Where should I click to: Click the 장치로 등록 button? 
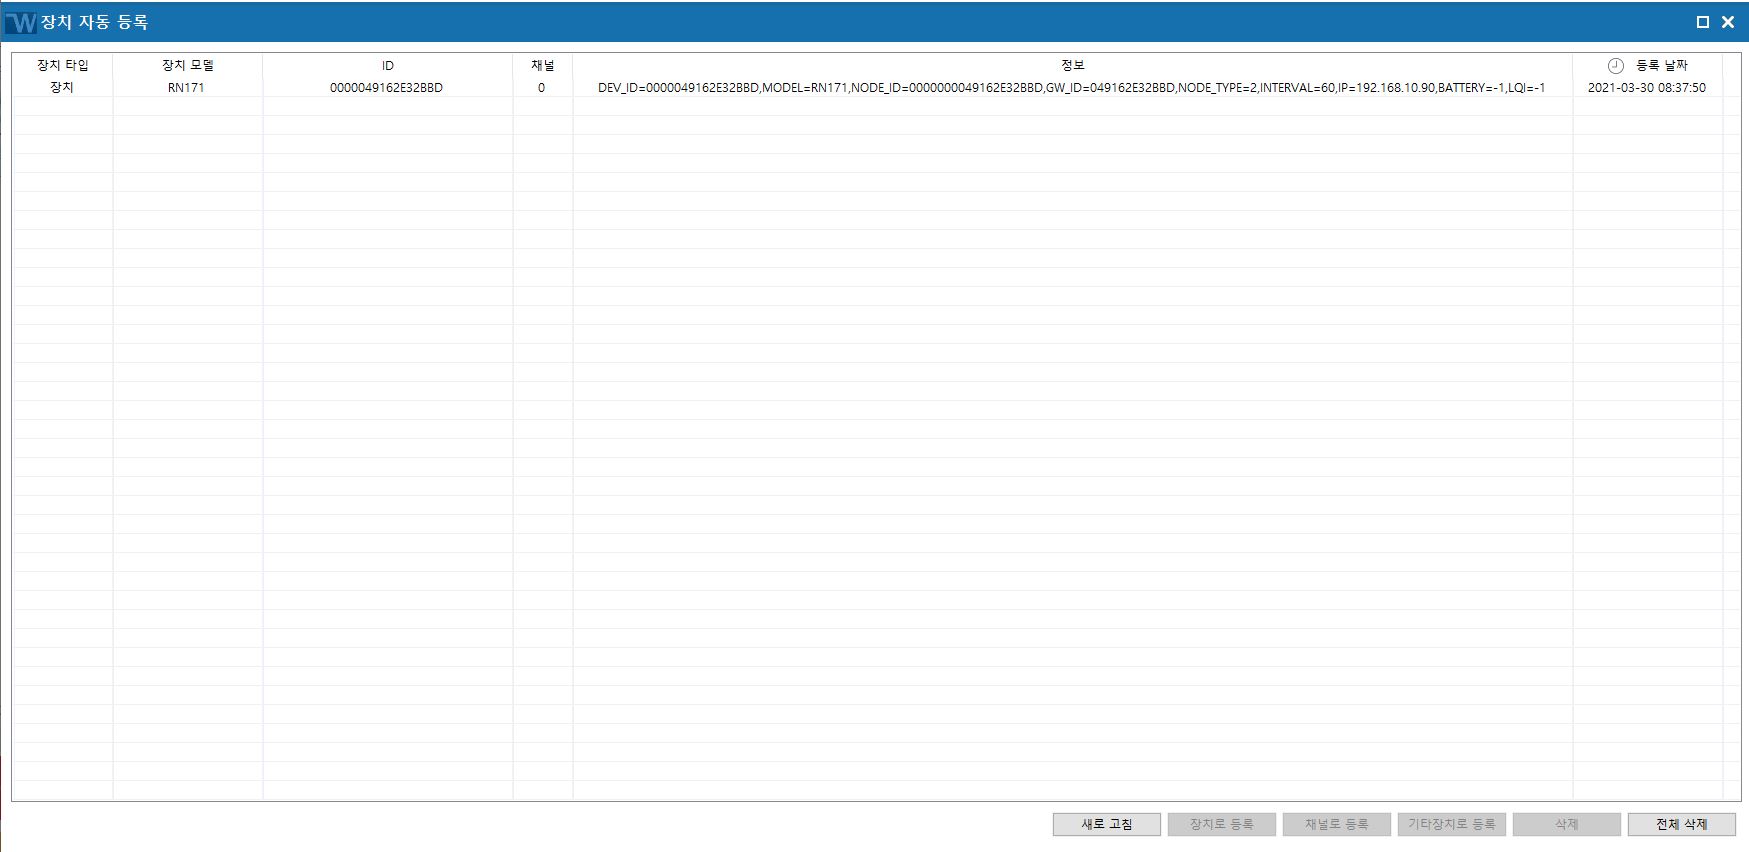pyautogui.click(x=1222, y=824)
